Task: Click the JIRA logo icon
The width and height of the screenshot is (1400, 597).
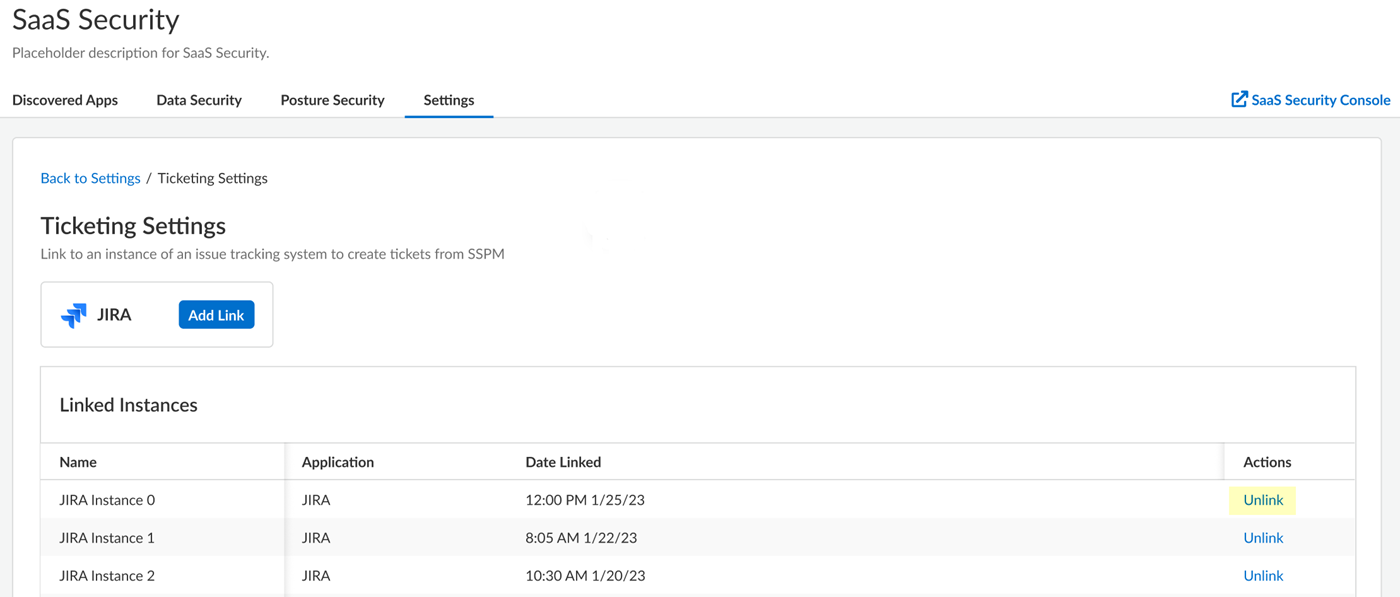Action: (74, 315)
